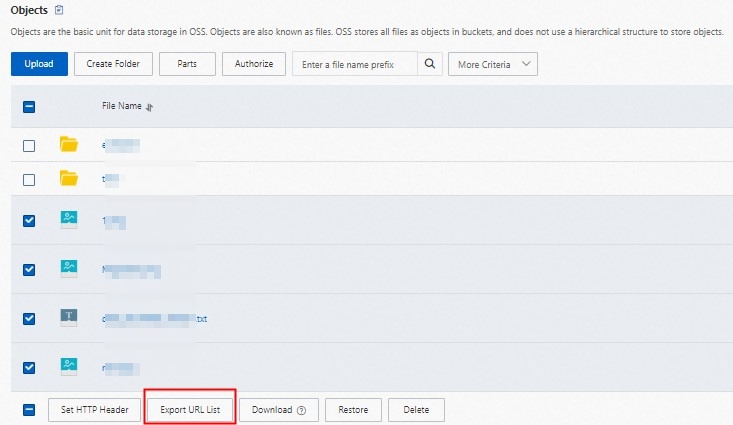Viewport: 733px width, 425px height.
Task: Open the More Criteria dropdown
Action: [x=493, y=64]
